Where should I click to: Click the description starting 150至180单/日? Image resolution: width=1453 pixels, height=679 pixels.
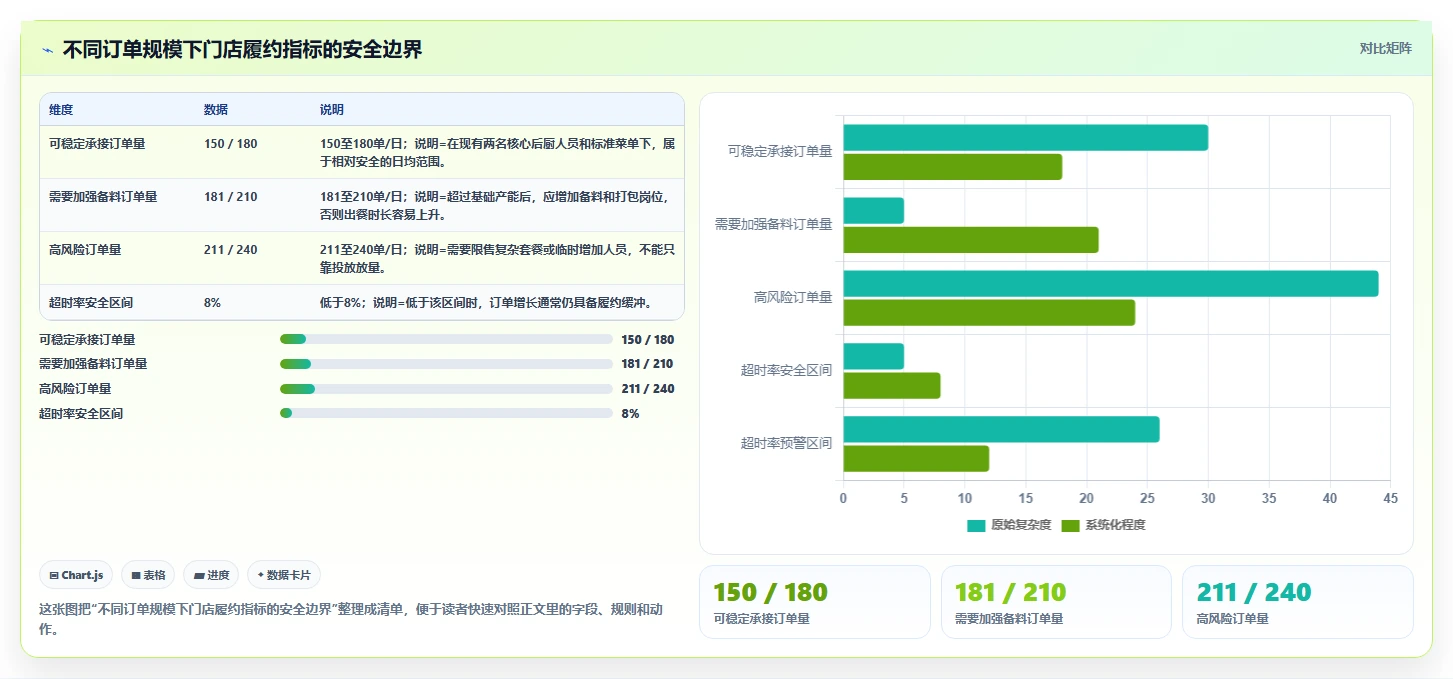click(x=497, y=152)
